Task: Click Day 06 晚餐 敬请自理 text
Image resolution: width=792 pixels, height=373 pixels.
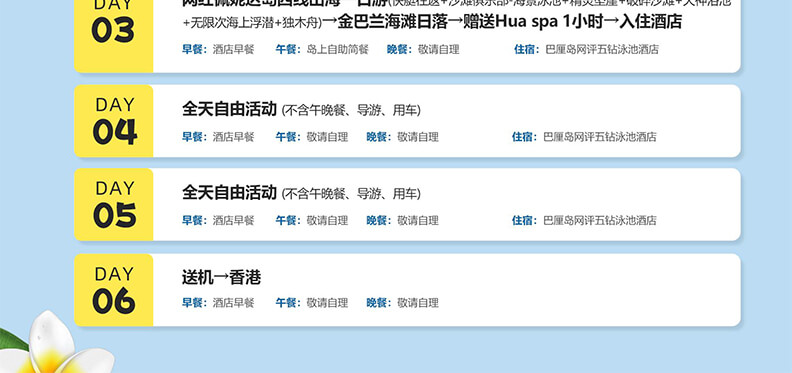Action: 403,303
